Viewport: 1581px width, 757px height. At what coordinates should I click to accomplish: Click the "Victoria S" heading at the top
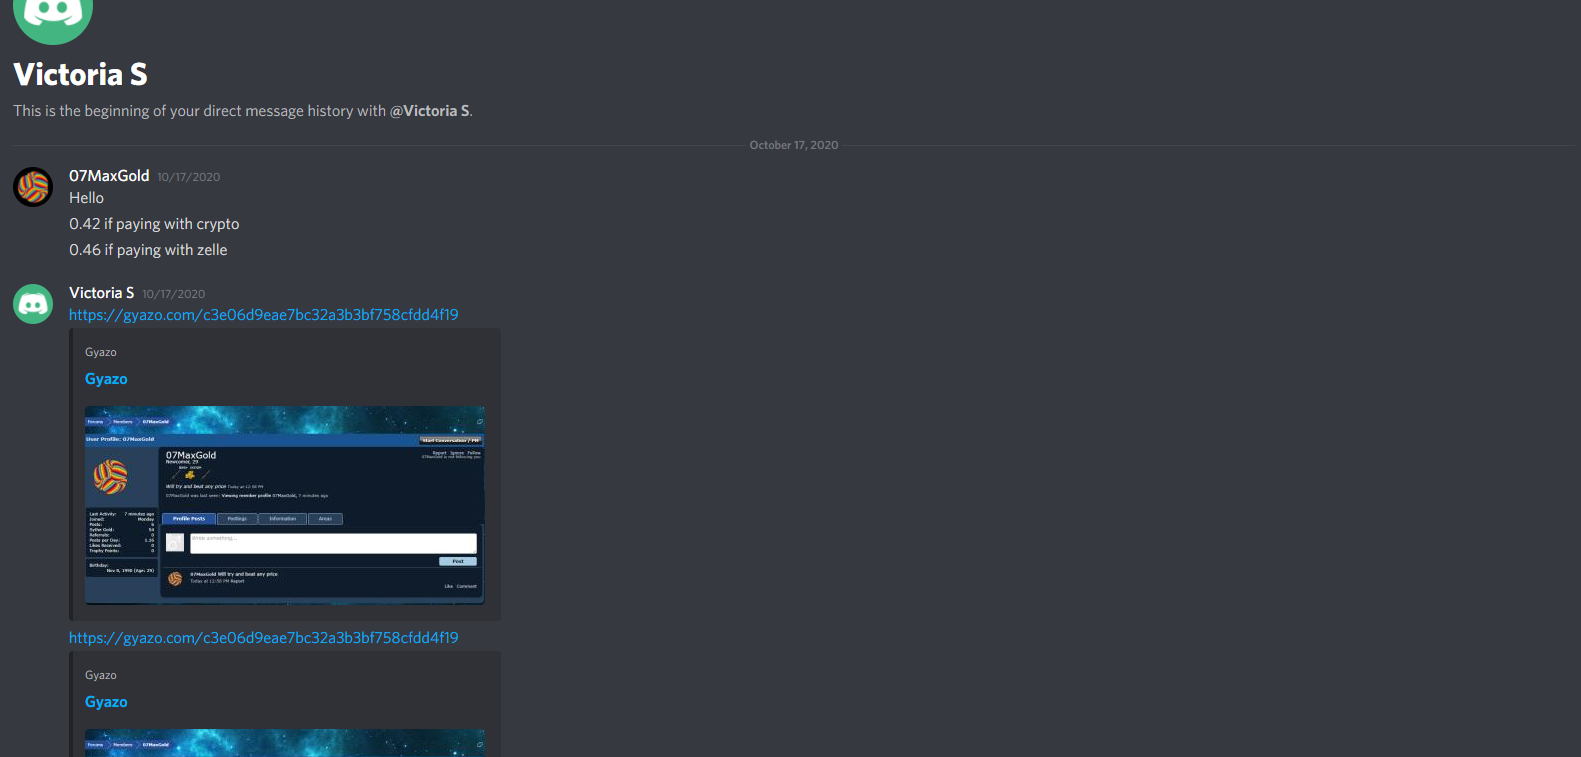click(80, 74)
